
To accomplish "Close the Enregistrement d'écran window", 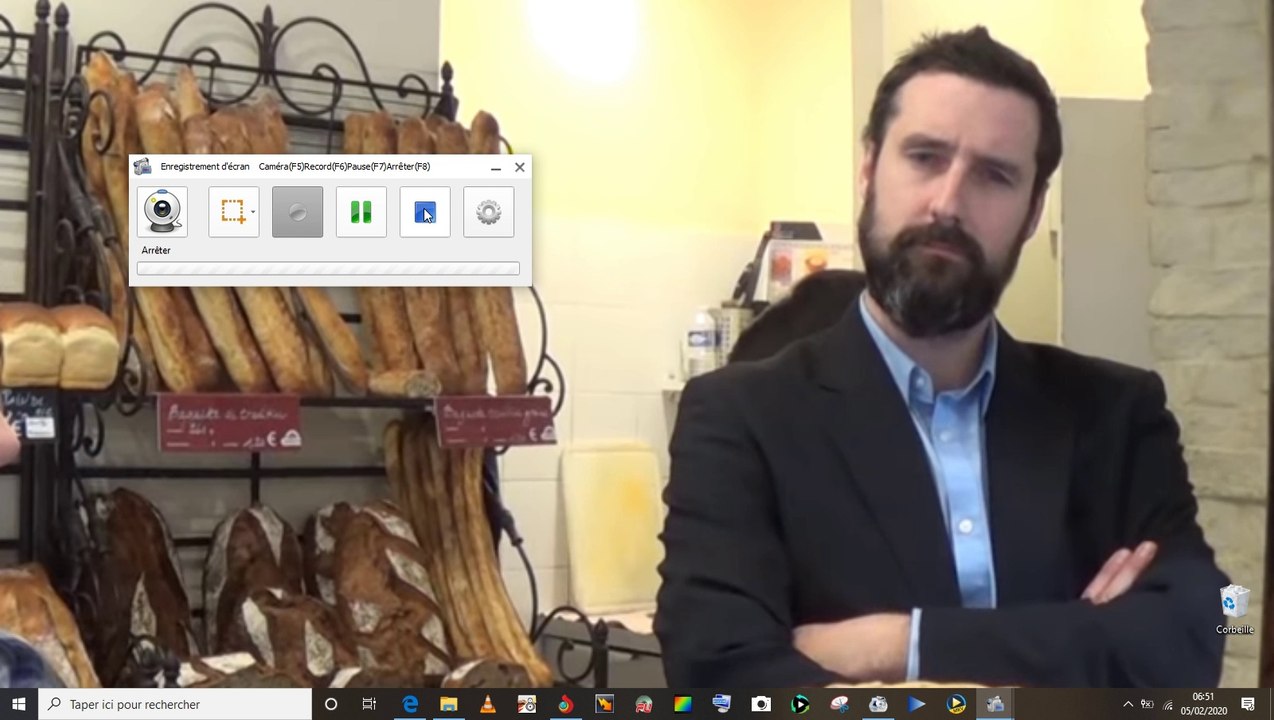I will click(520, 167).
